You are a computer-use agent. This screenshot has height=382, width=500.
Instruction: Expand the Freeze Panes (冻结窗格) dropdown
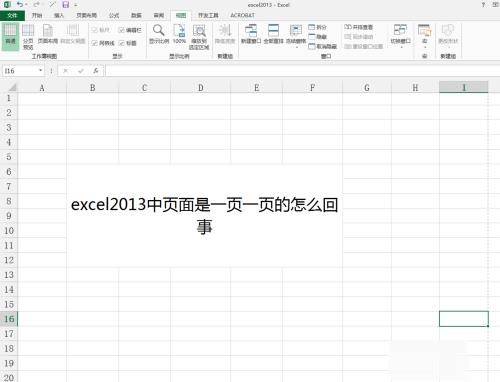(x=296, y=37)
